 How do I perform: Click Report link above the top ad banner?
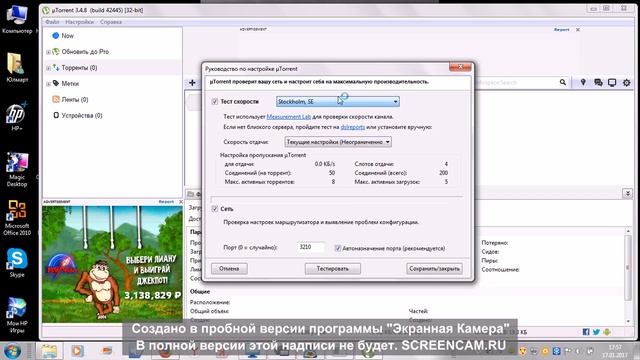point(561,30)
